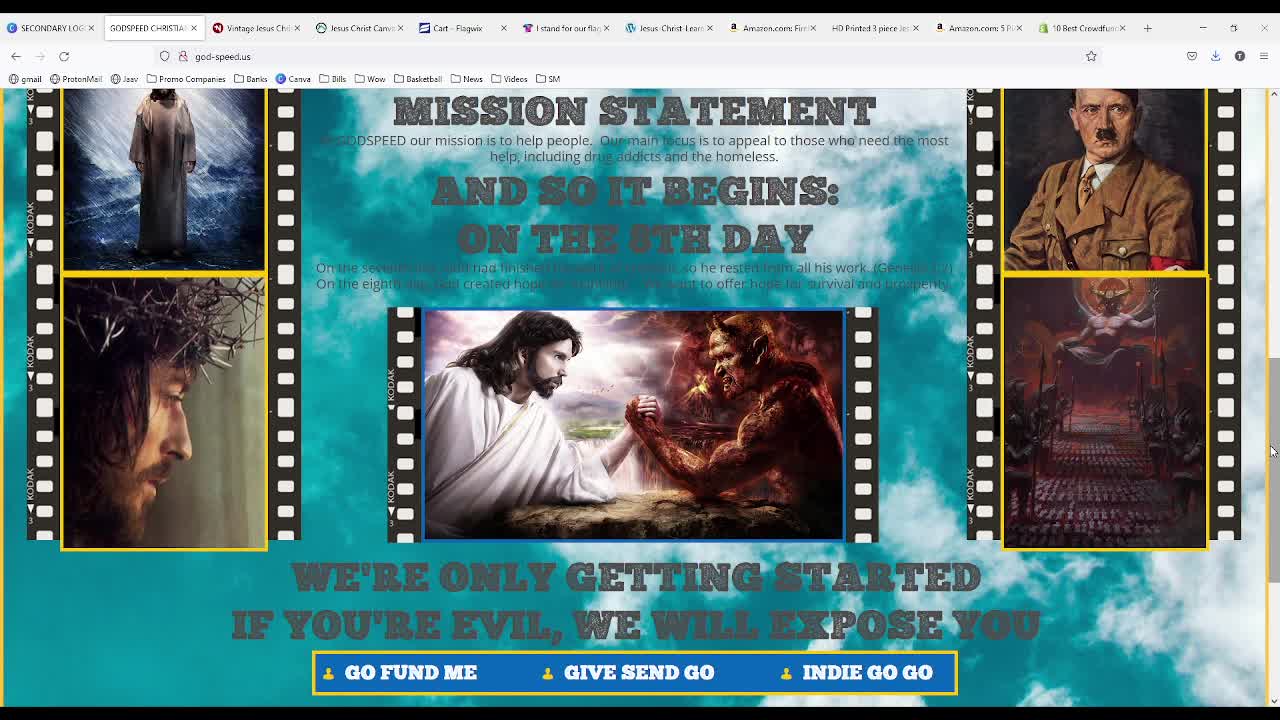This screenshot has width=1280, height=720.
Task: Expand the Promo Companies bookmark folder
Action: click(186, 79)
